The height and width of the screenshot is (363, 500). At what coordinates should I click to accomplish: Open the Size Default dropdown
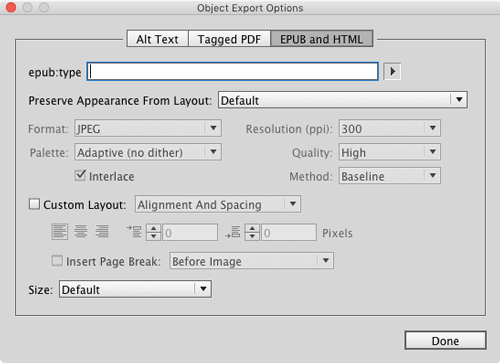(135, 289)
